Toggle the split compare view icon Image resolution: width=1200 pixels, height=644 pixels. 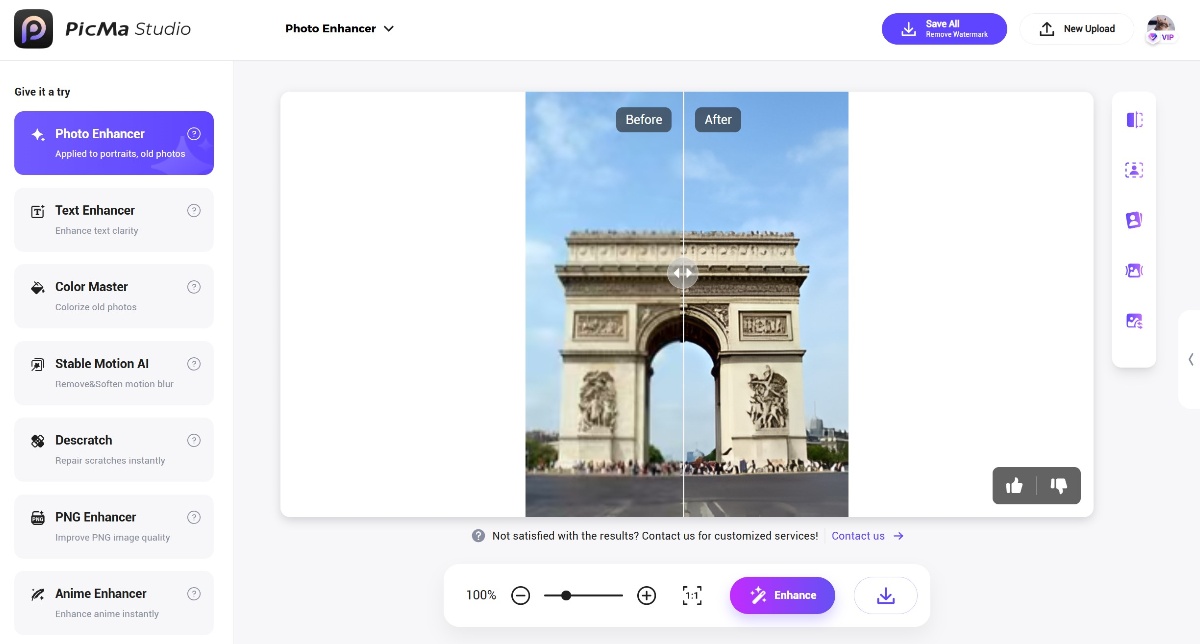1134,120
